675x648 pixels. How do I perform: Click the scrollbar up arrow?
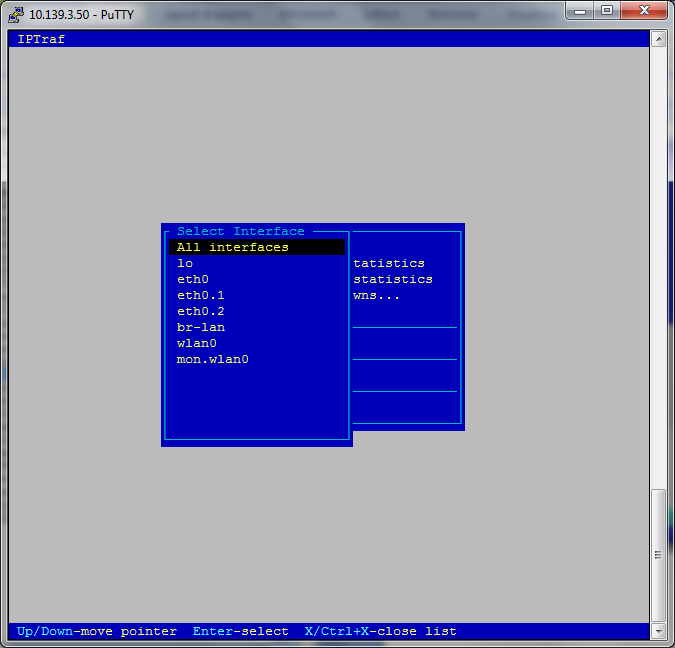(658, 39)
